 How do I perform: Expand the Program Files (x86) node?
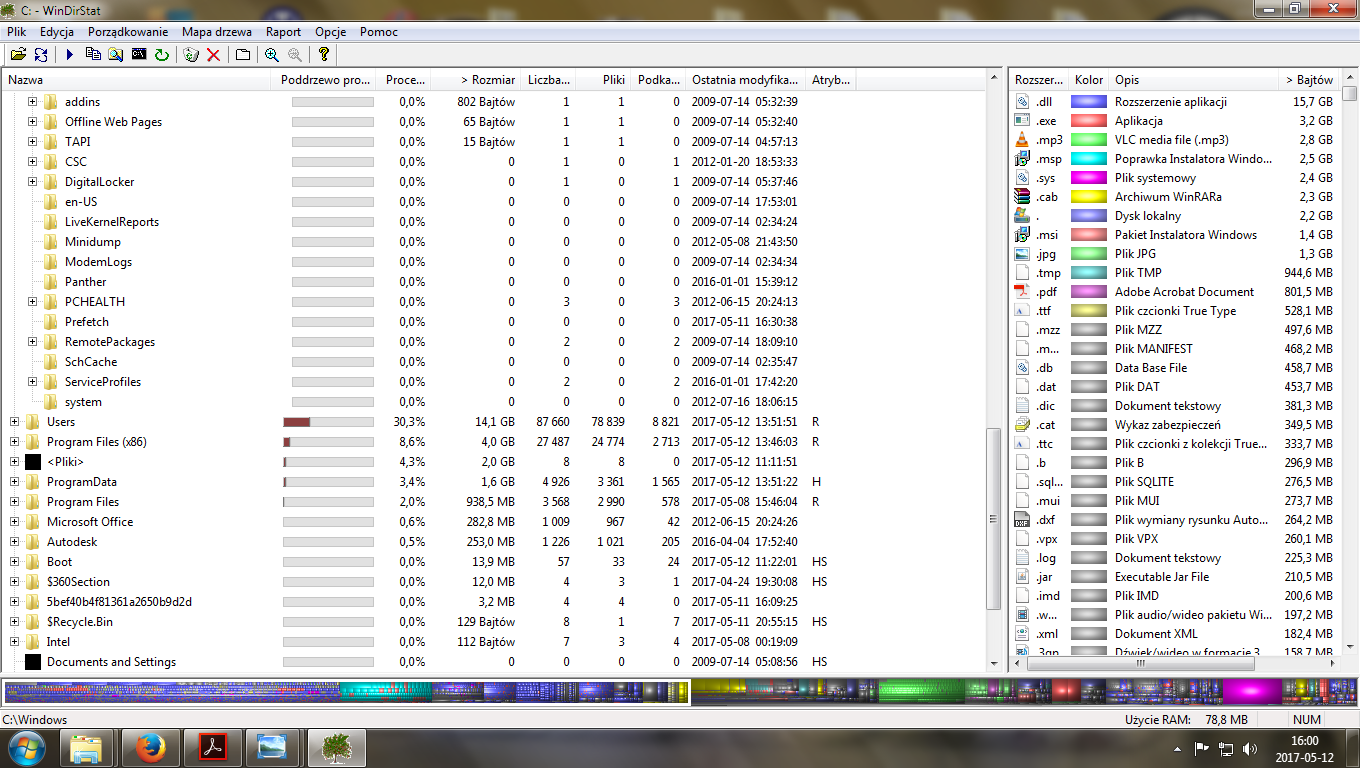(14, 442)
